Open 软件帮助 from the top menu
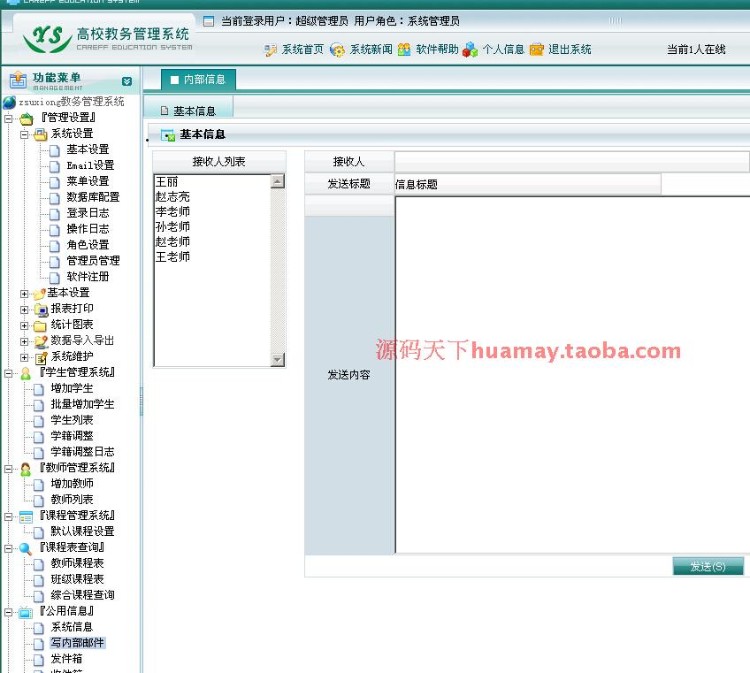 pos(437,49)
